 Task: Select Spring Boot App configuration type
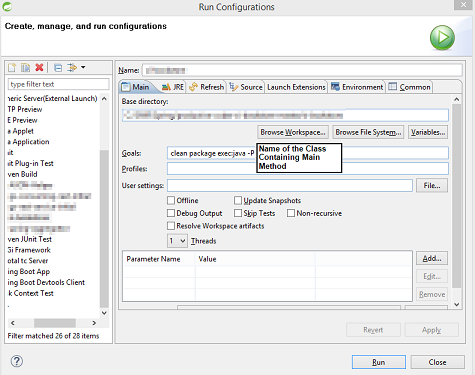[29, 272]
